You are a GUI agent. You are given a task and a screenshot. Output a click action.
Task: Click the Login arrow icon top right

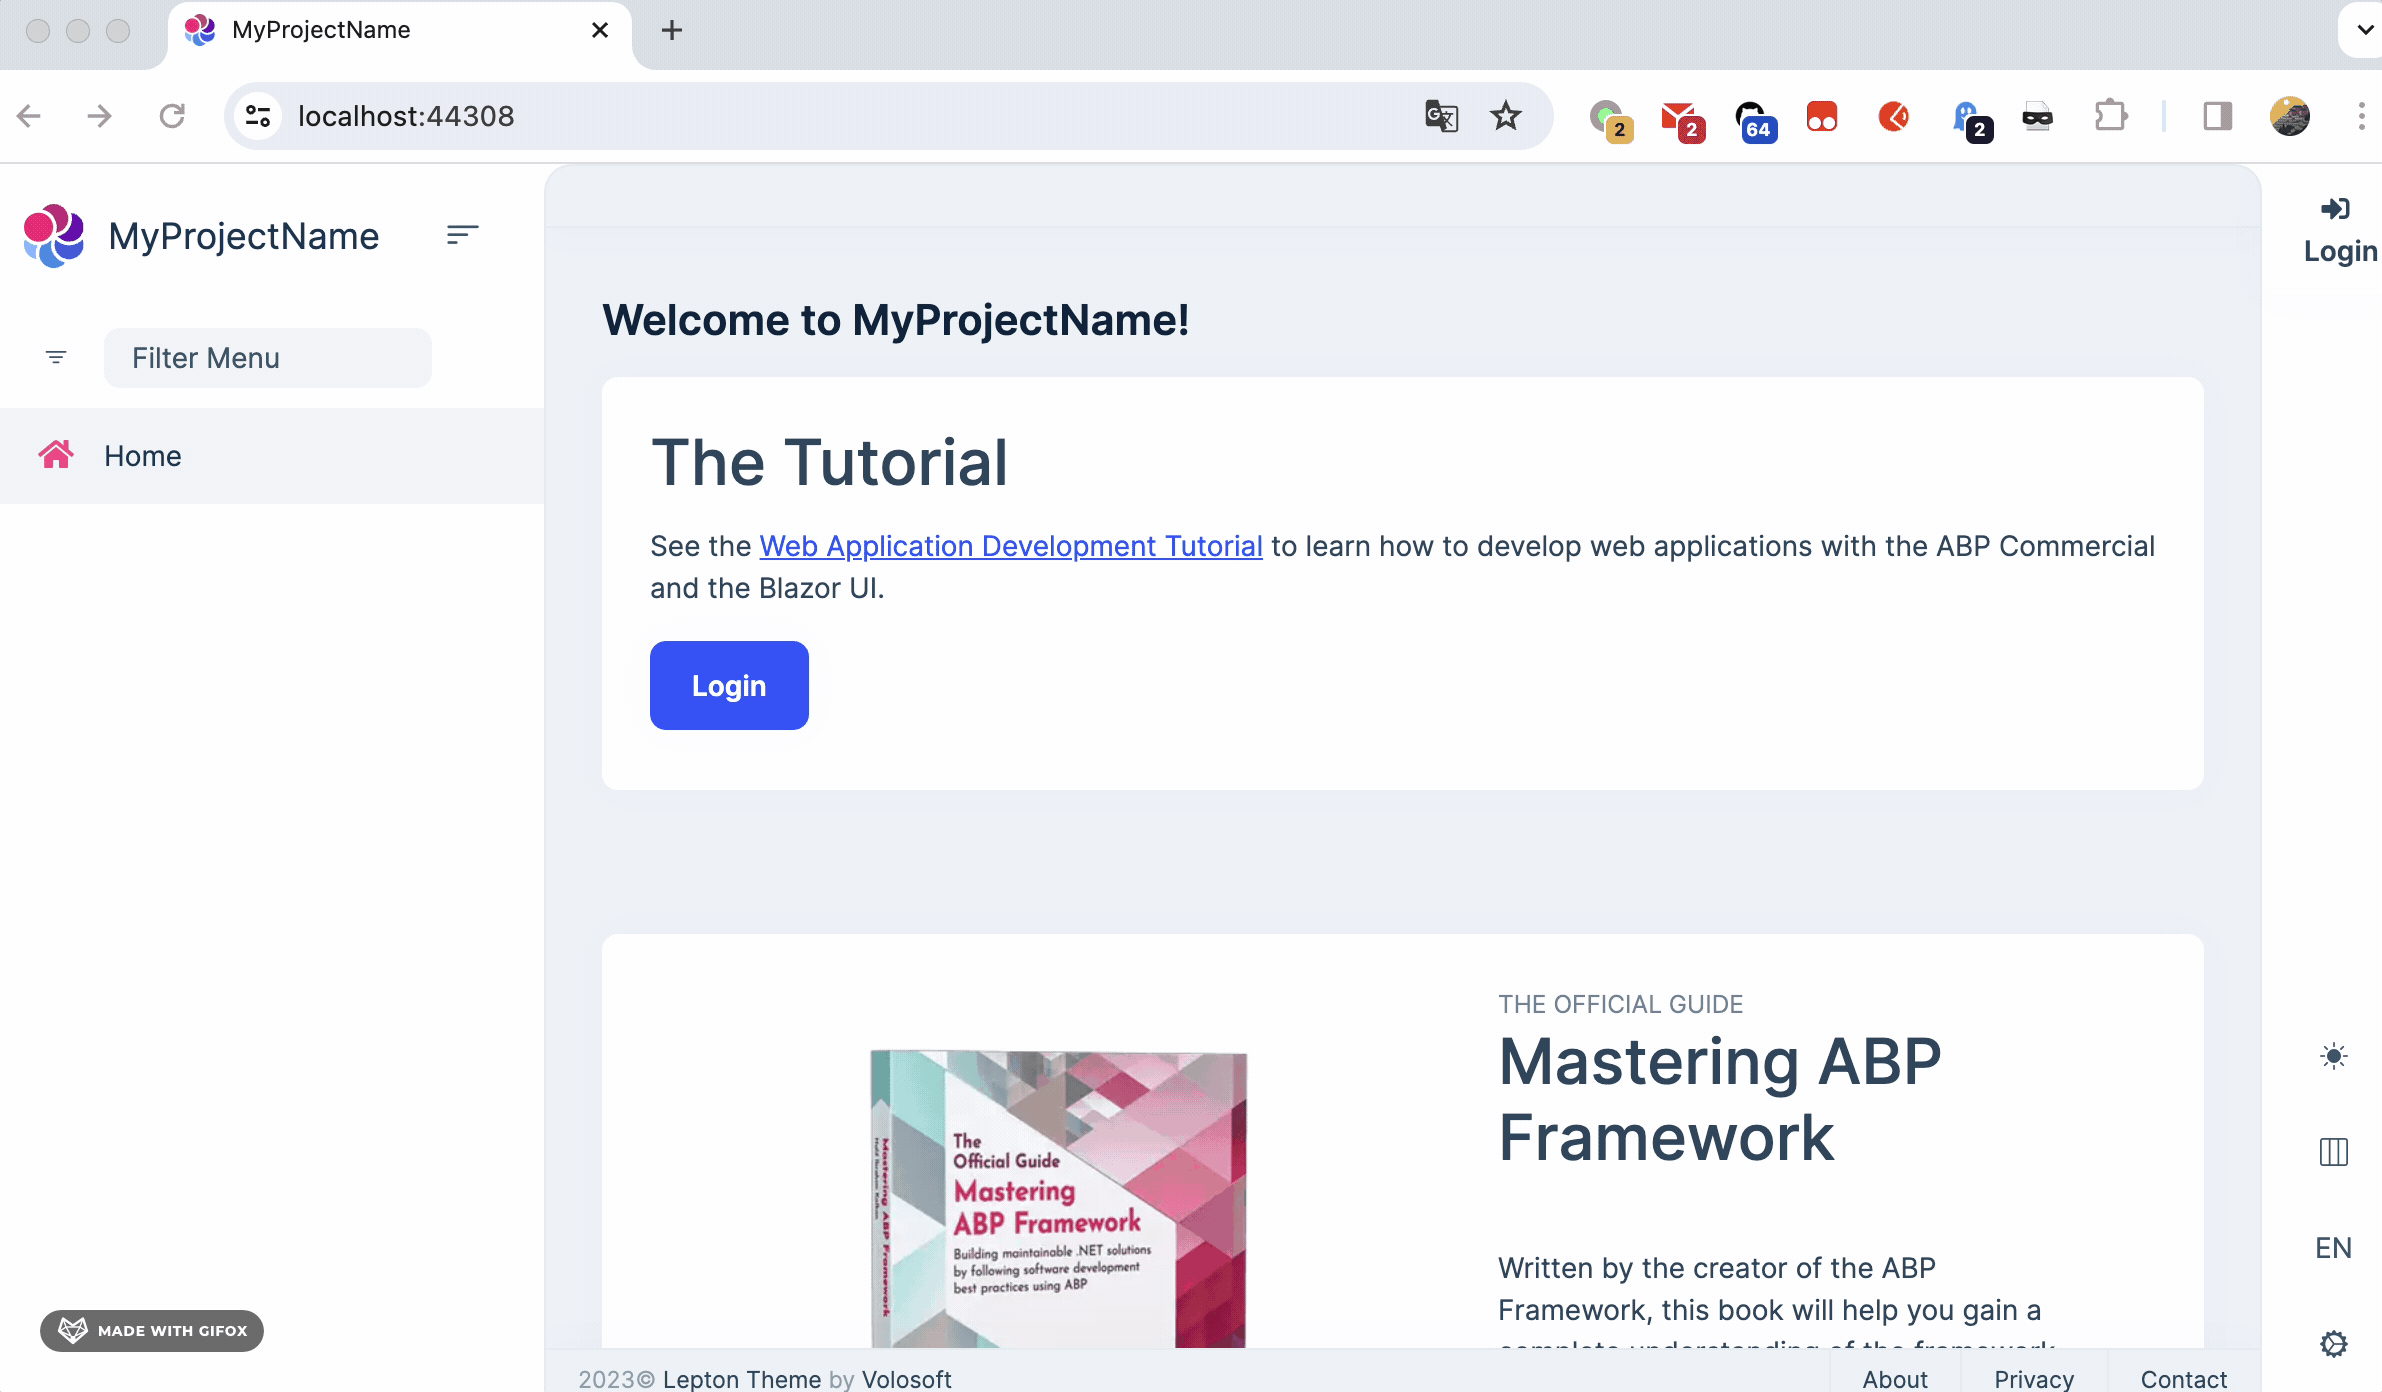(x=2334, y=209)
